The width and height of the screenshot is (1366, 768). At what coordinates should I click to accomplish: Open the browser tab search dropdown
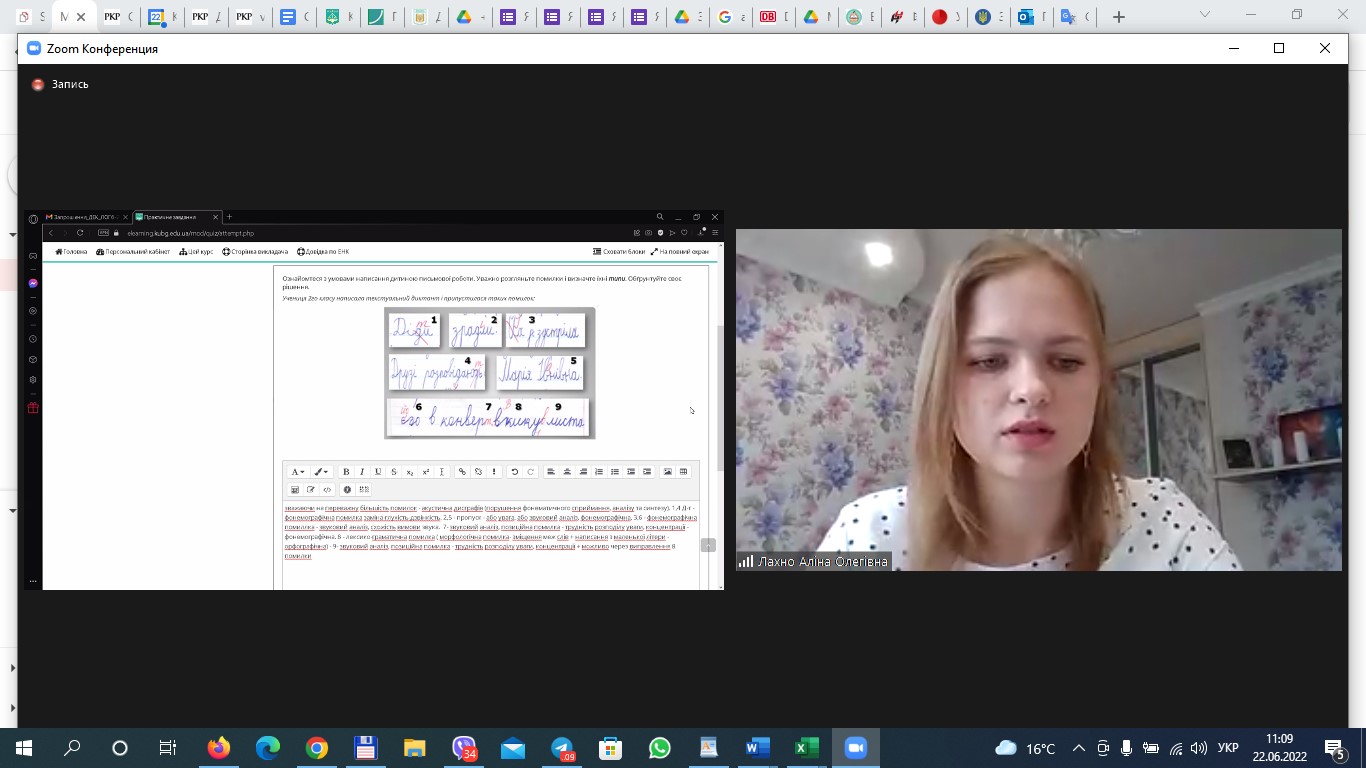pyautogui.click(x=1205, y=15)
